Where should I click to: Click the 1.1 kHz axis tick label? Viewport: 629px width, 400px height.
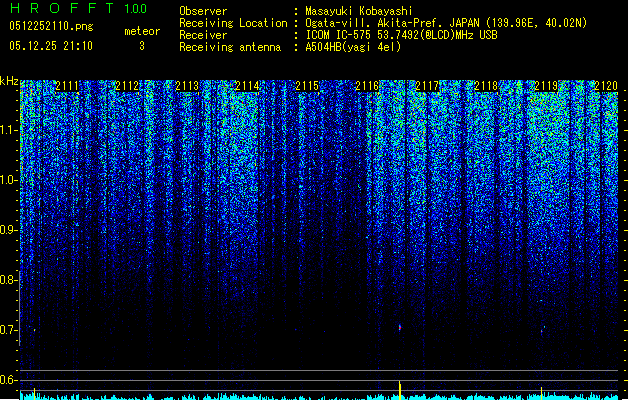[x=9, y=130]
